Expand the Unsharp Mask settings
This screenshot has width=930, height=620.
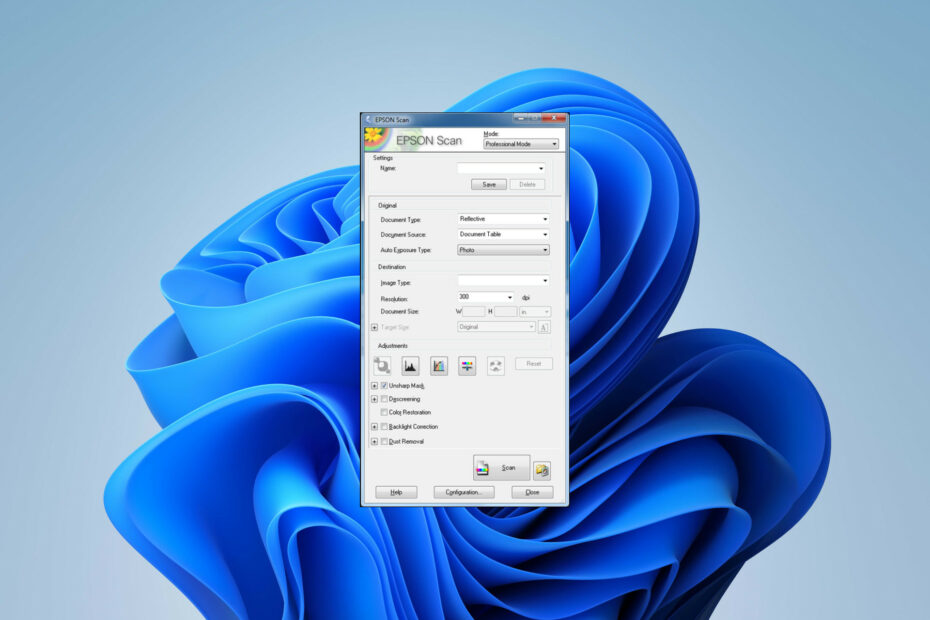(x=374, y=386)
